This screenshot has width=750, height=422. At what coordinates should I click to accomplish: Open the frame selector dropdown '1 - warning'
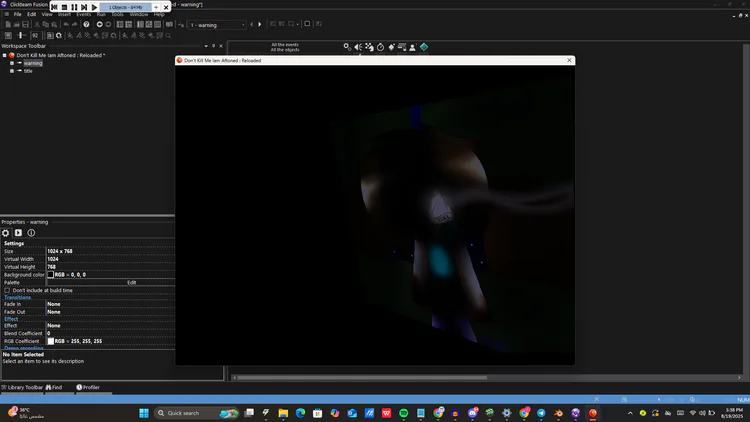tap(217, 25)
